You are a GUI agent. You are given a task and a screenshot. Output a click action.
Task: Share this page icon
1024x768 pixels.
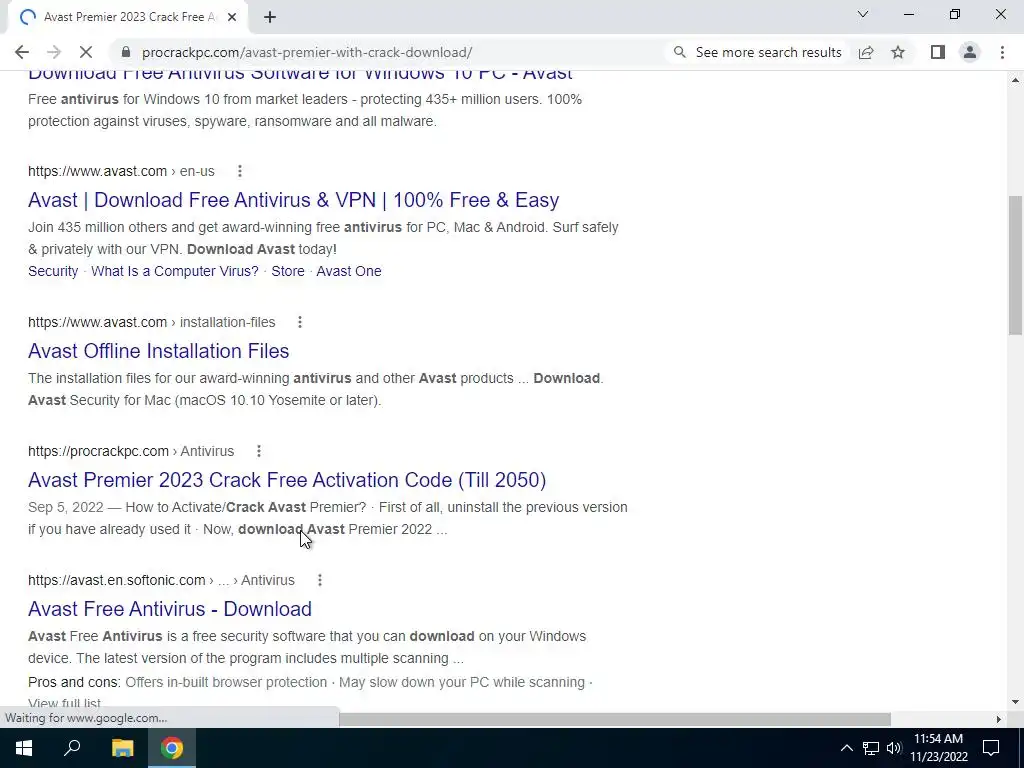866,52
